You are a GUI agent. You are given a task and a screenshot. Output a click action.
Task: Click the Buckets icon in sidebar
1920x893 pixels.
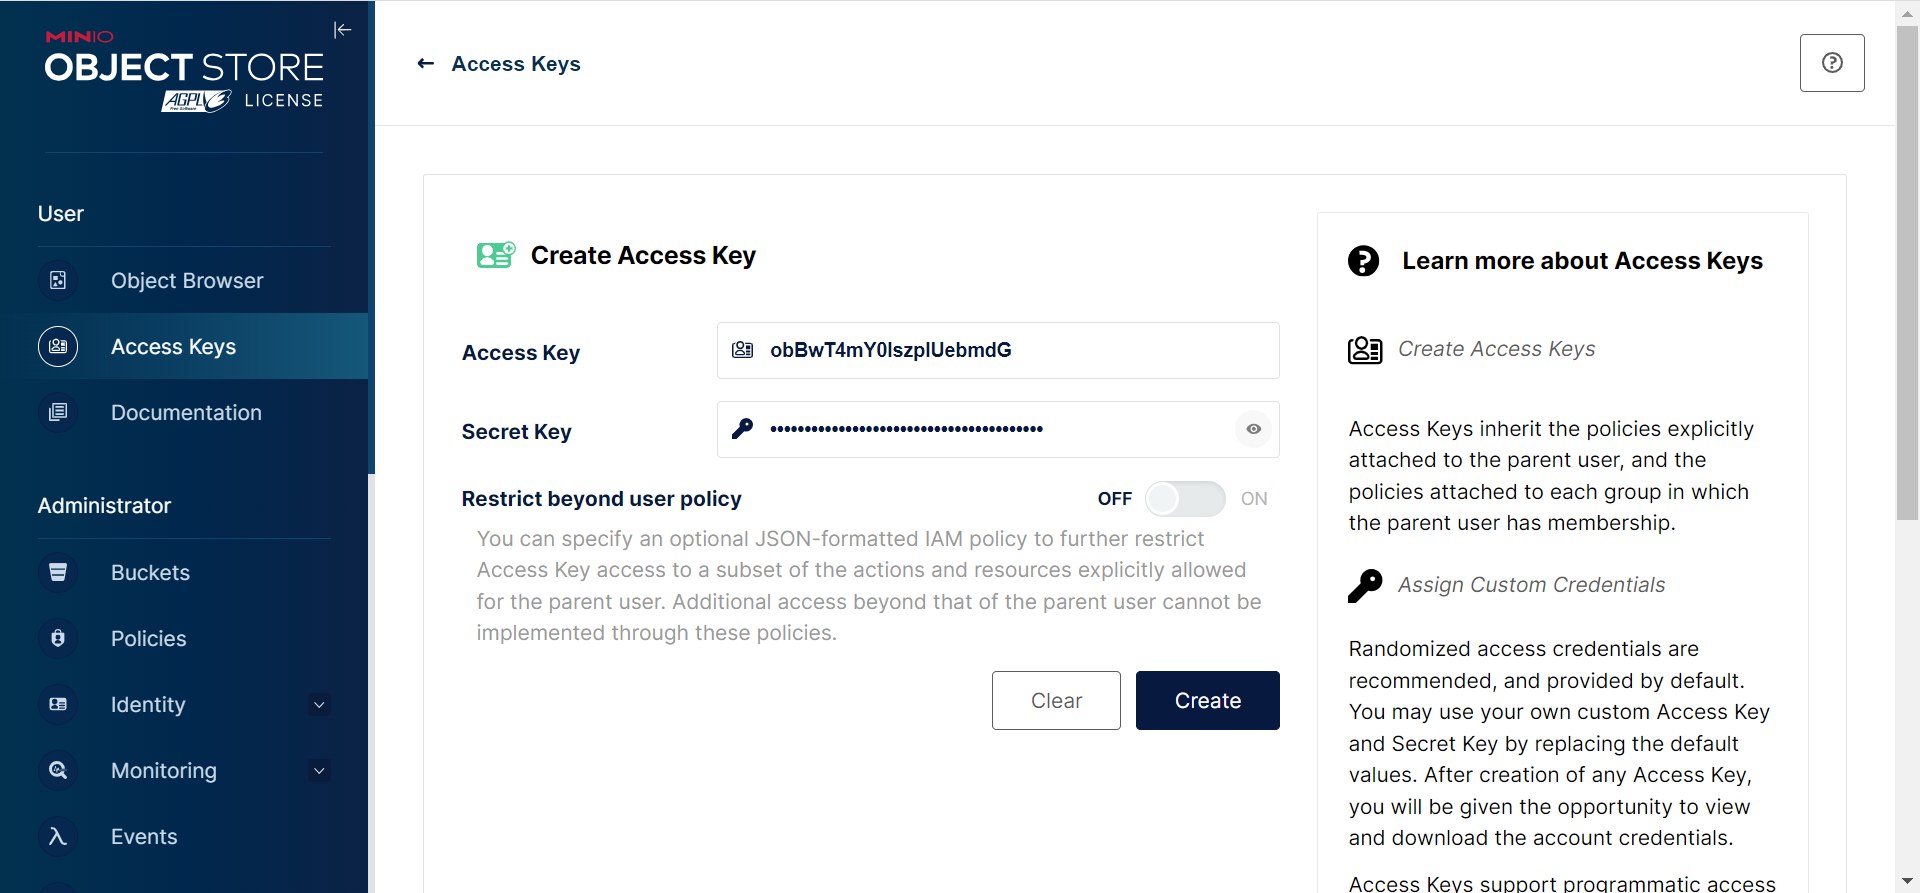(x=58, y=573)
